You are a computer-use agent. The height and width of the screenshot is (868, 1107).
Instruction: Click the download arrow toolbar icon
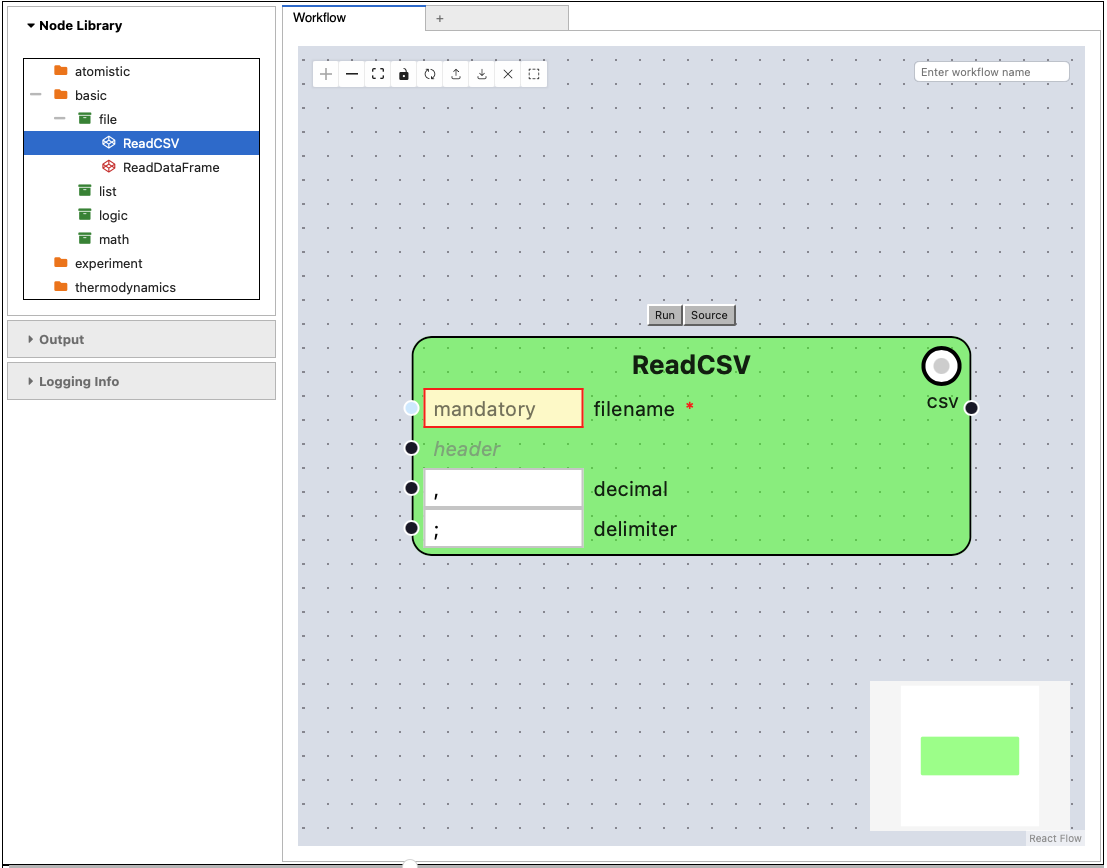482,74
